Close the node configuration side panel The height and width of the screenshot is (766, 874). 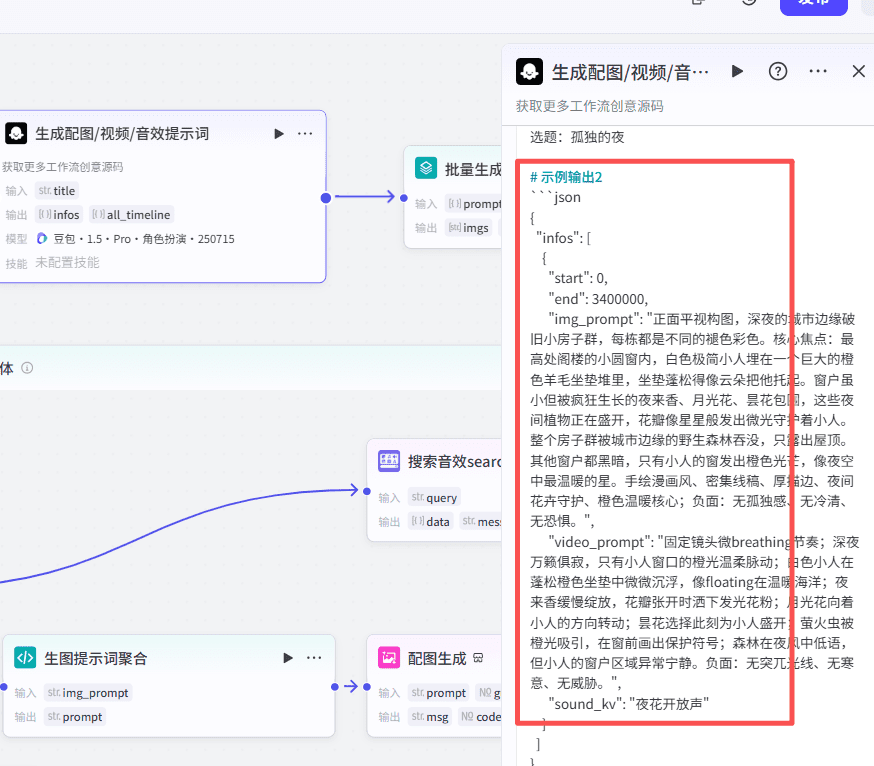point(858,71)
